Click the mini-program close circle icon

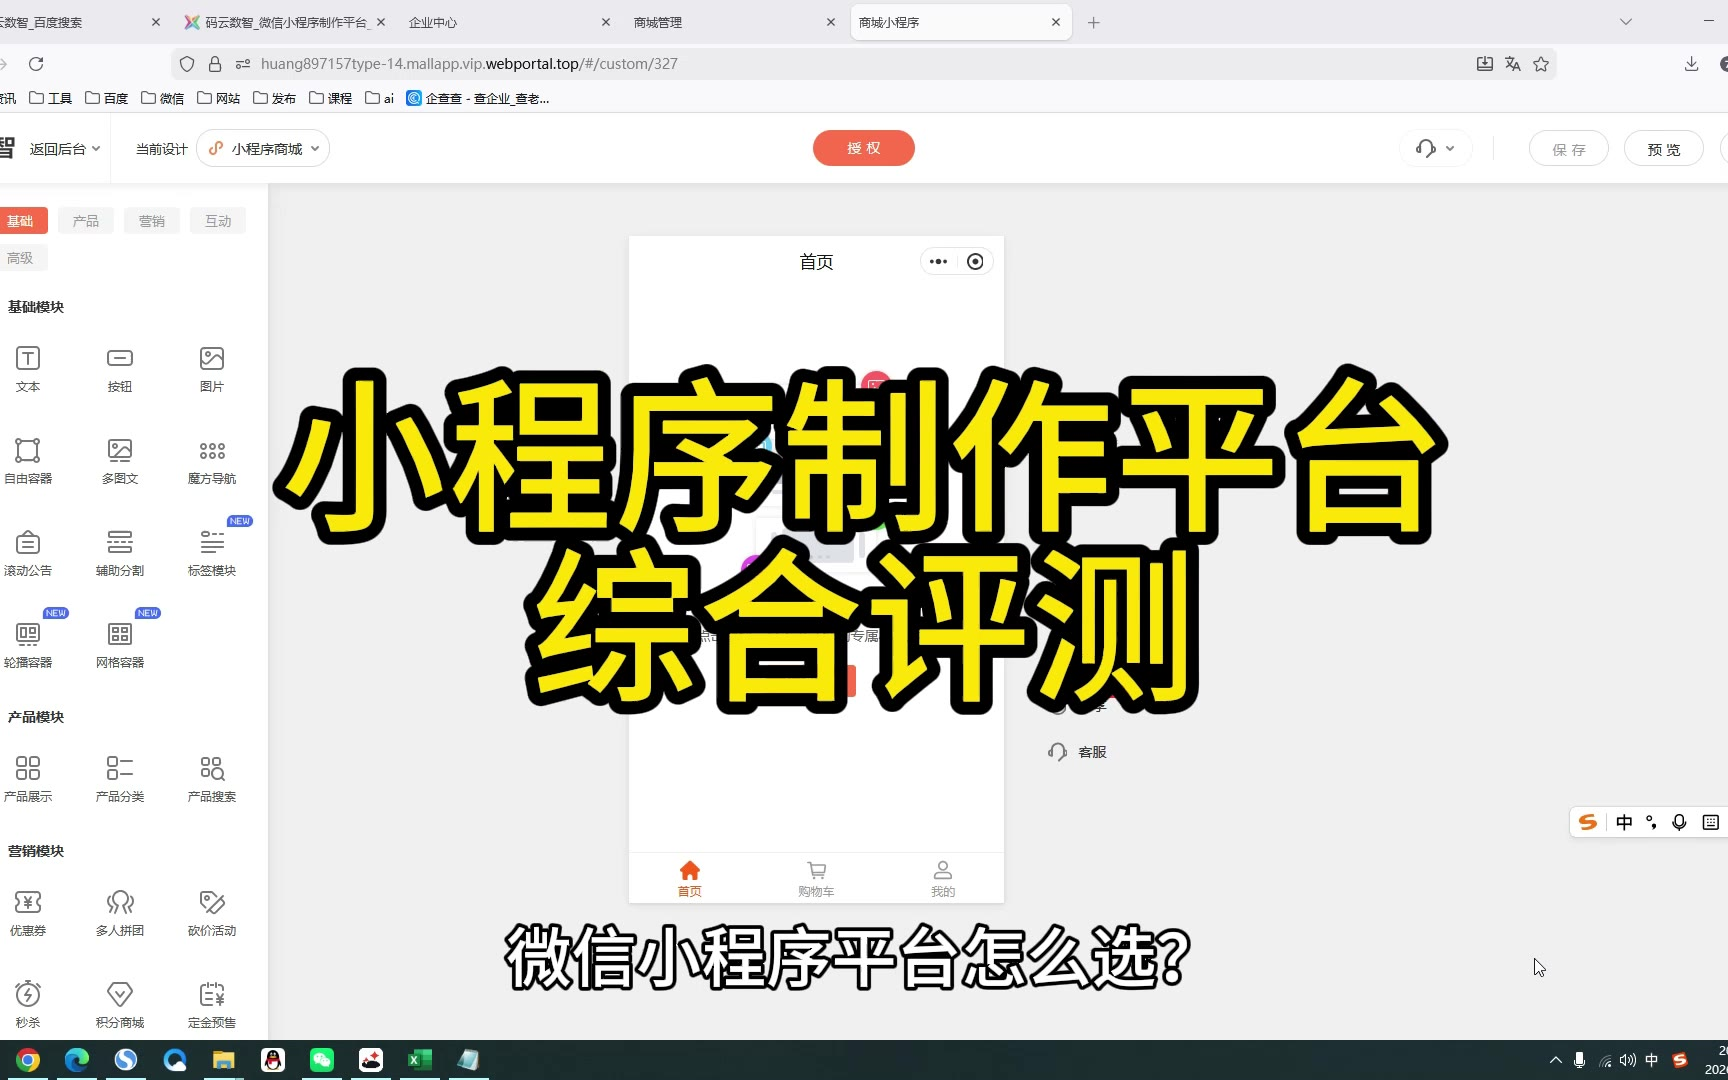(975, 262)
